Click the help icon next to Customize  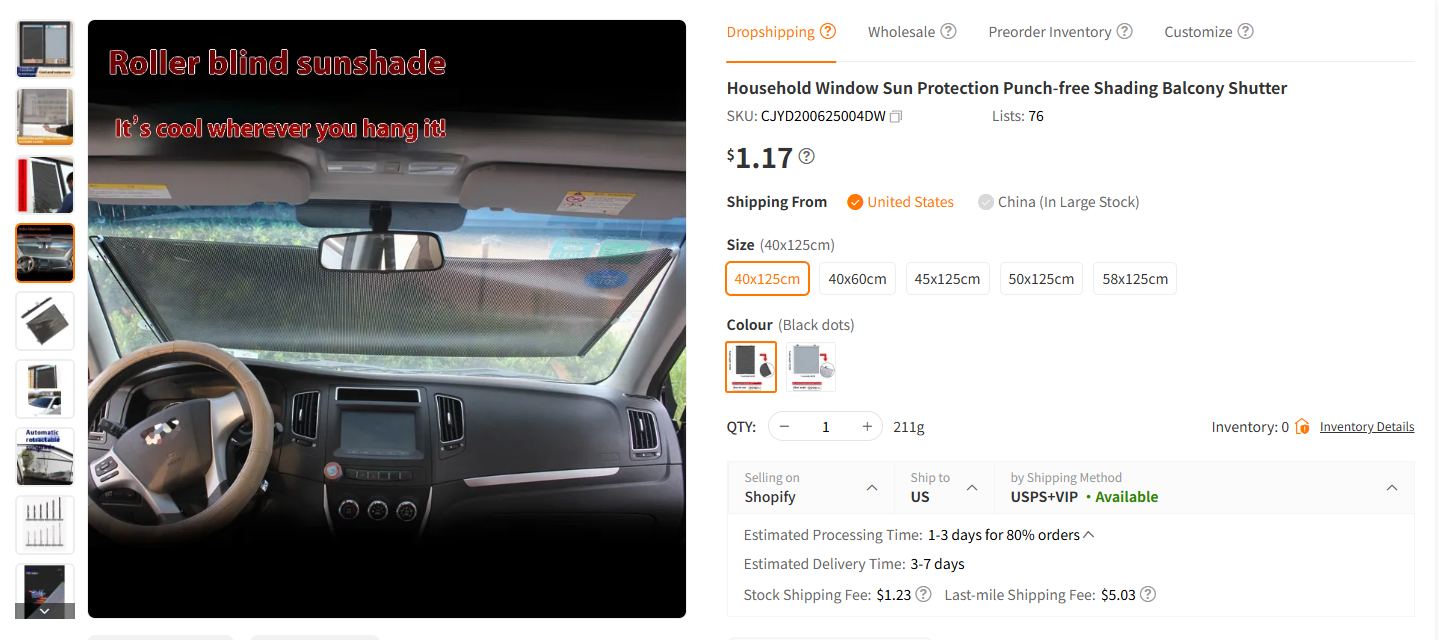[x=1245, y=31]
